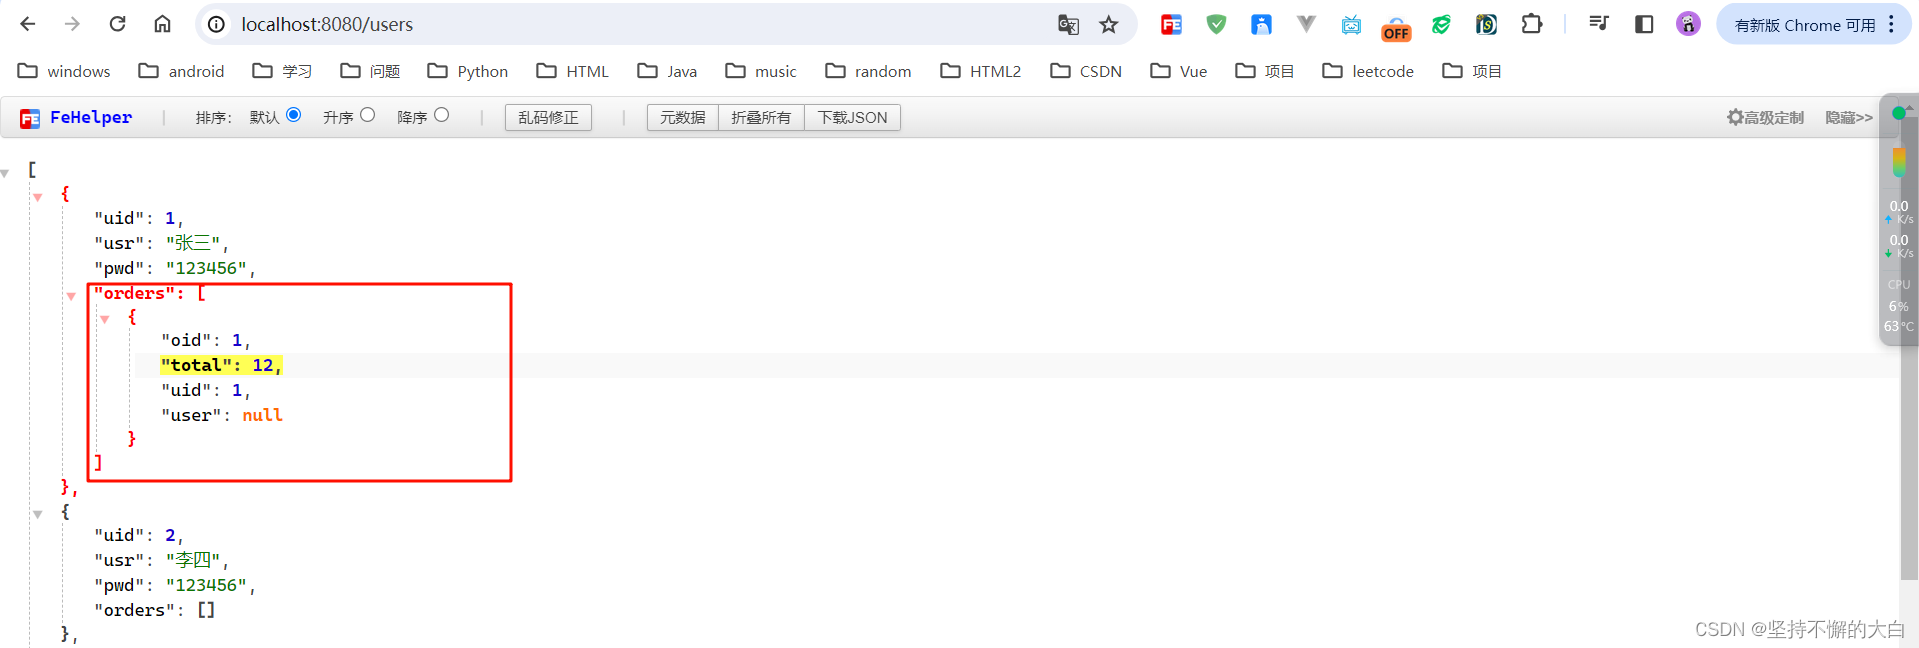Open grey V Vue devtools extension
This screenshot has width=1919, height=648.
coord(1306,24)
